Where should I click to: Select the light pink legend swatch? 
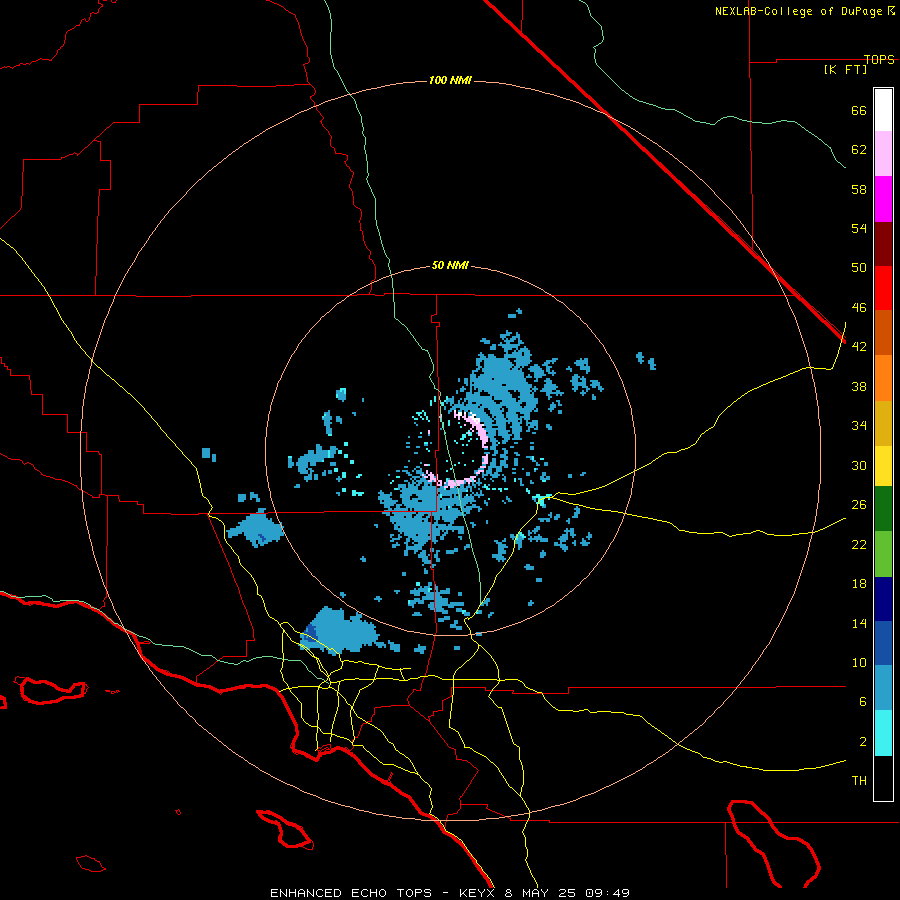pos(883,154)
